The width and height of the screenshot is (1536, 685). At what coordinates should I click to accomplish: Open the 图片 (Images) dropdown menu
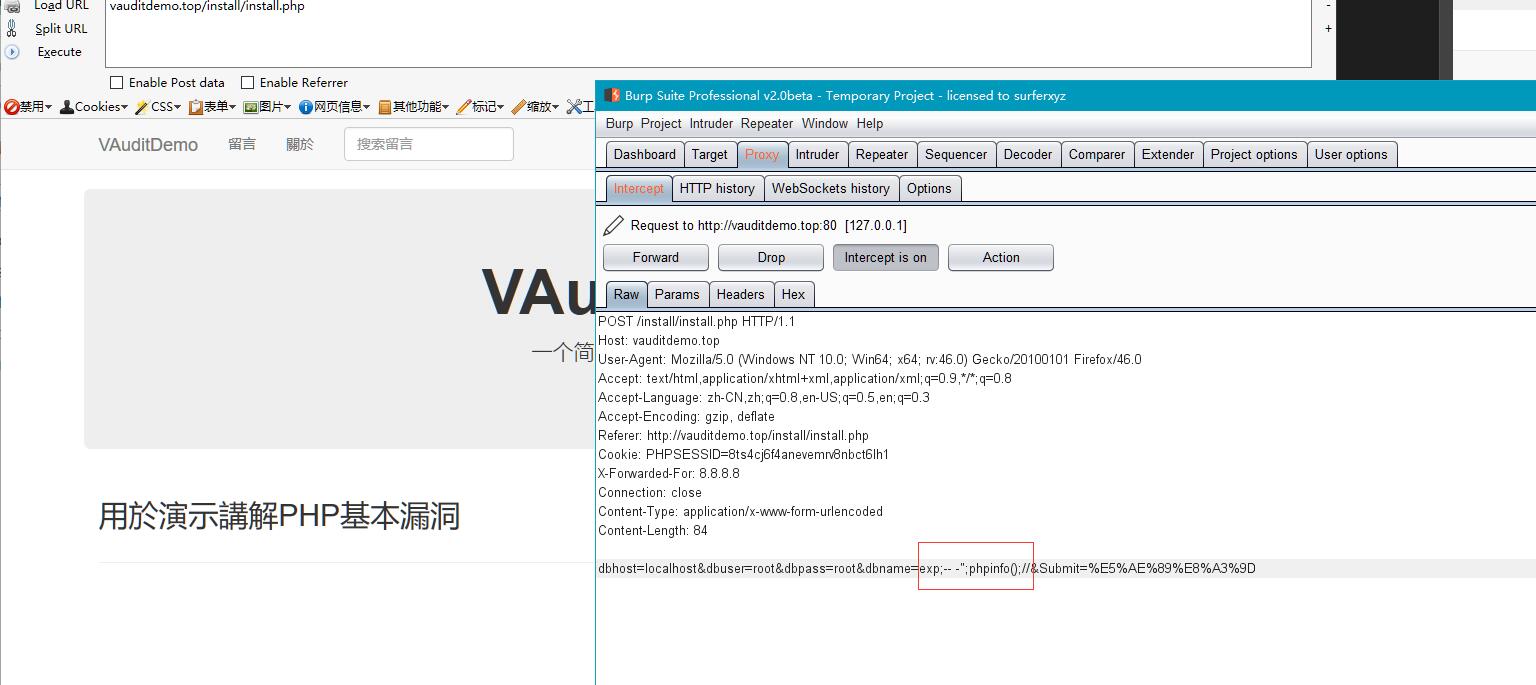pyautogui.click(x=267, y=107)
